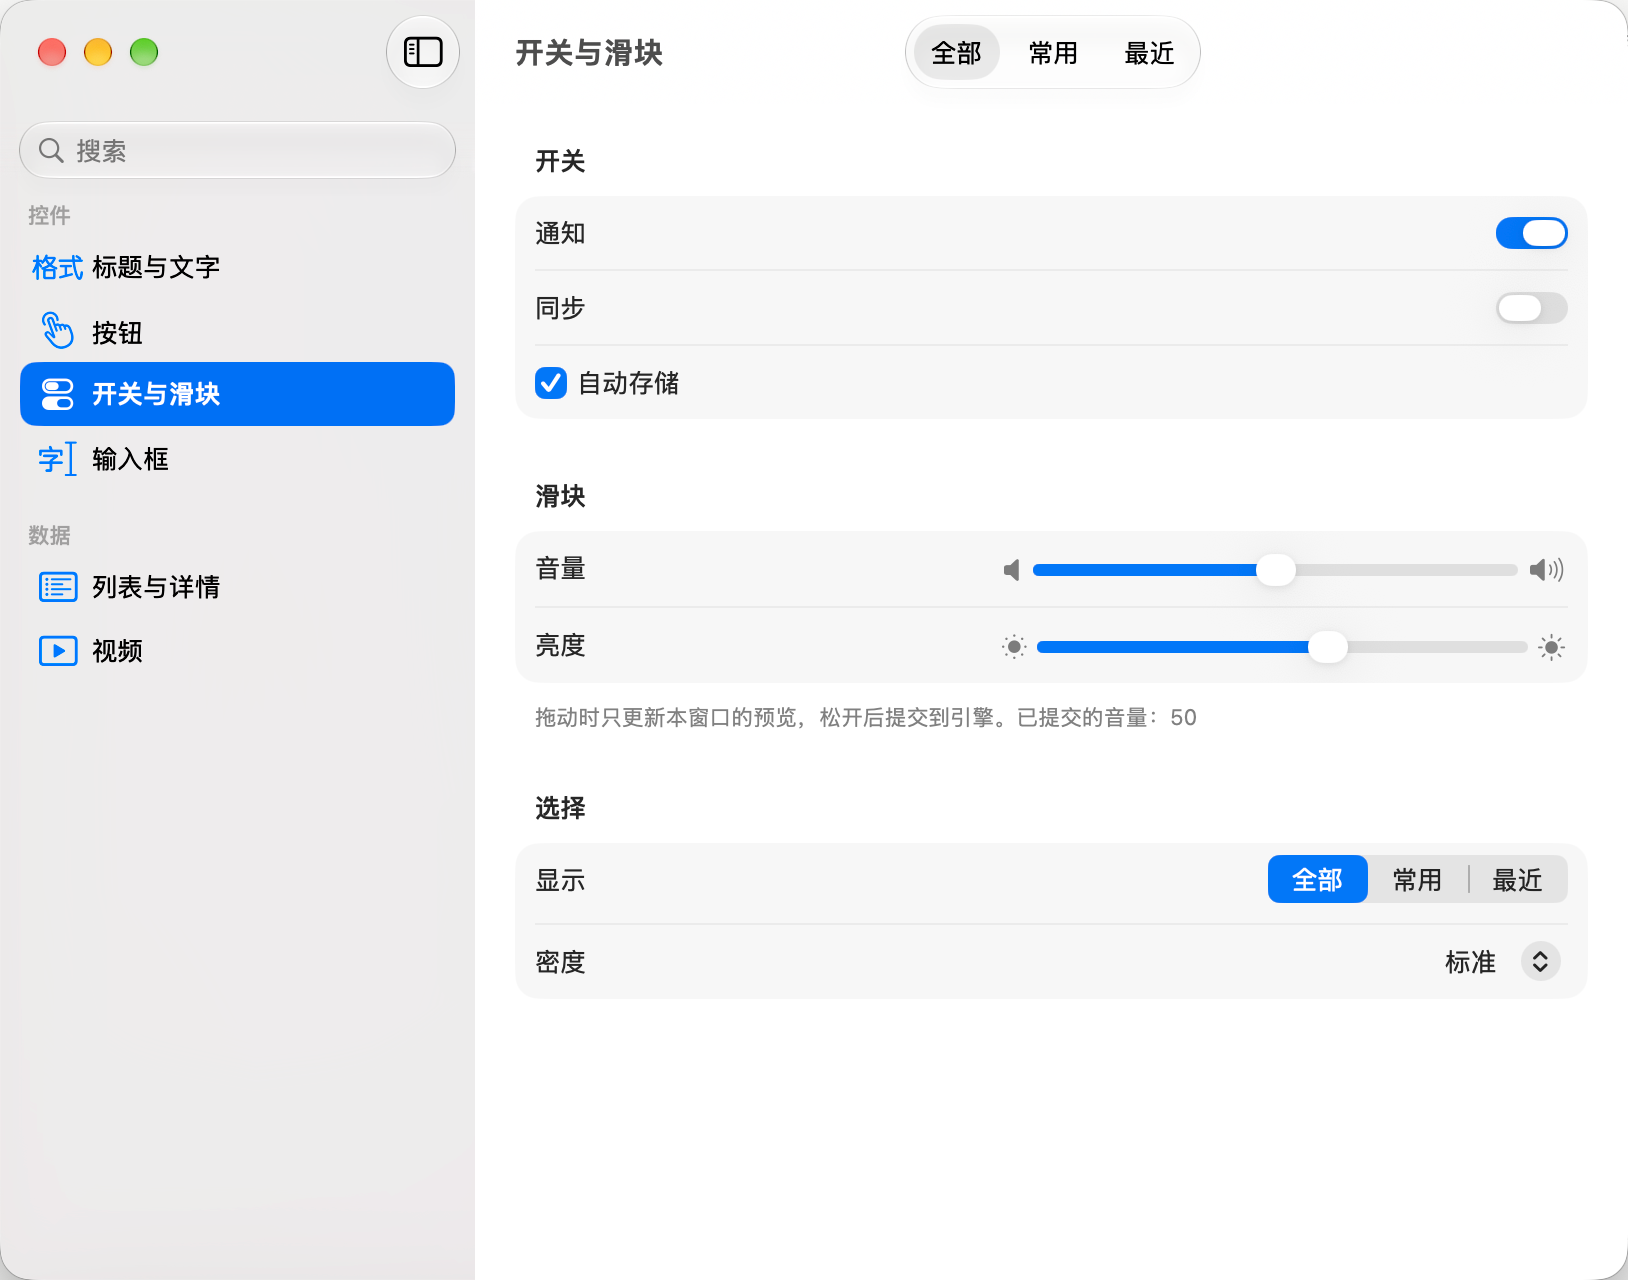
Task: Click the low volume speaker icon
Action: click(x=1012, y=570)
